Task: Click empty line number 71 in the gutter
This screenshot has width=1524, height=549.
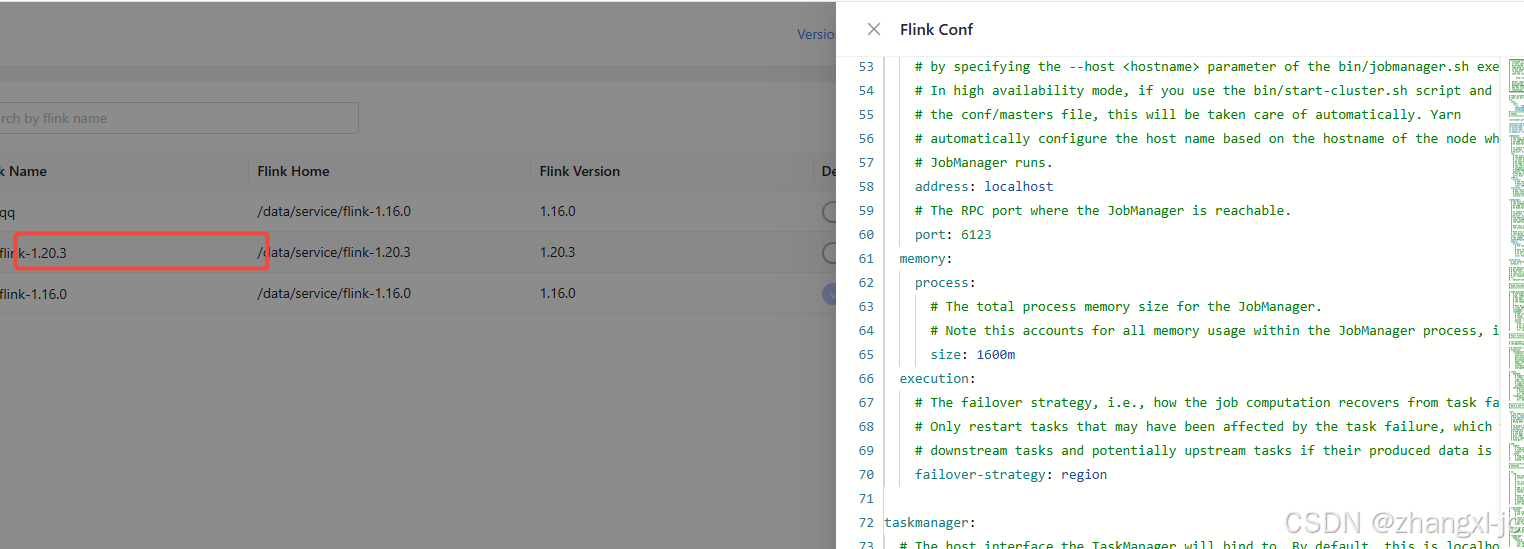Action: coord(866,498)
